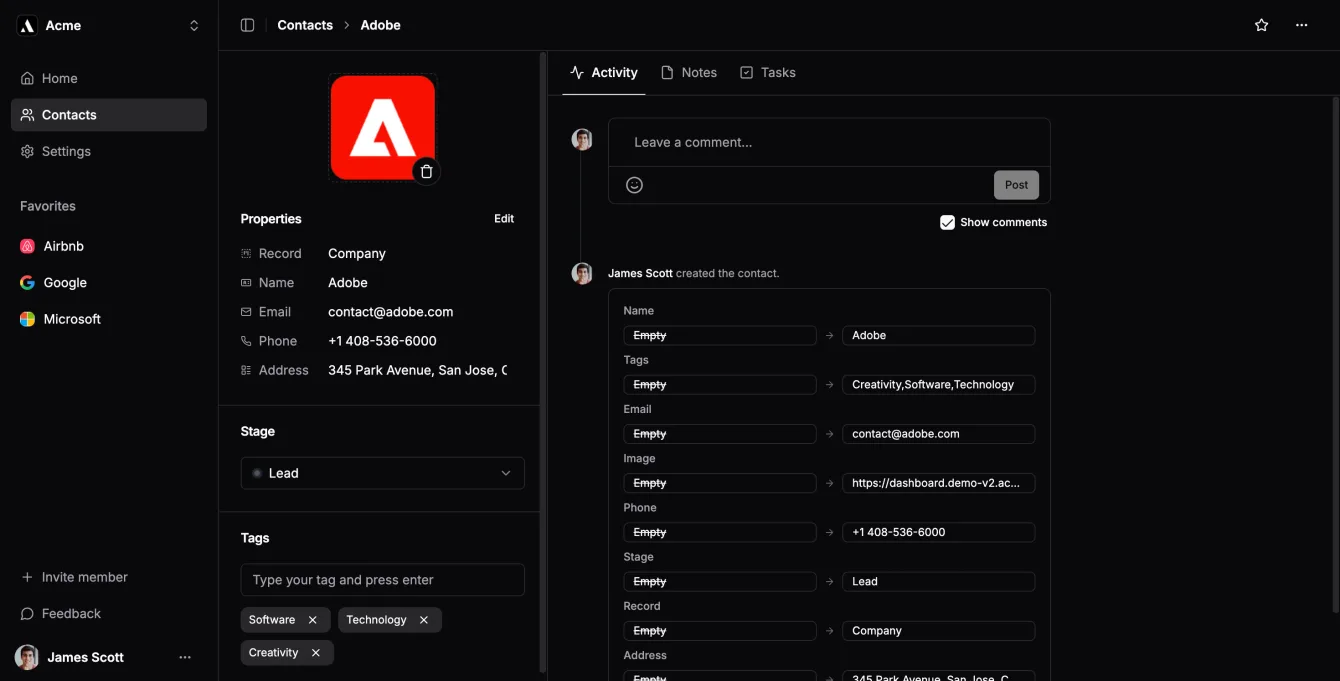Click the emoji picker in comment box
The width and height of the screenshot is (1340, 681).
[634, 184]
